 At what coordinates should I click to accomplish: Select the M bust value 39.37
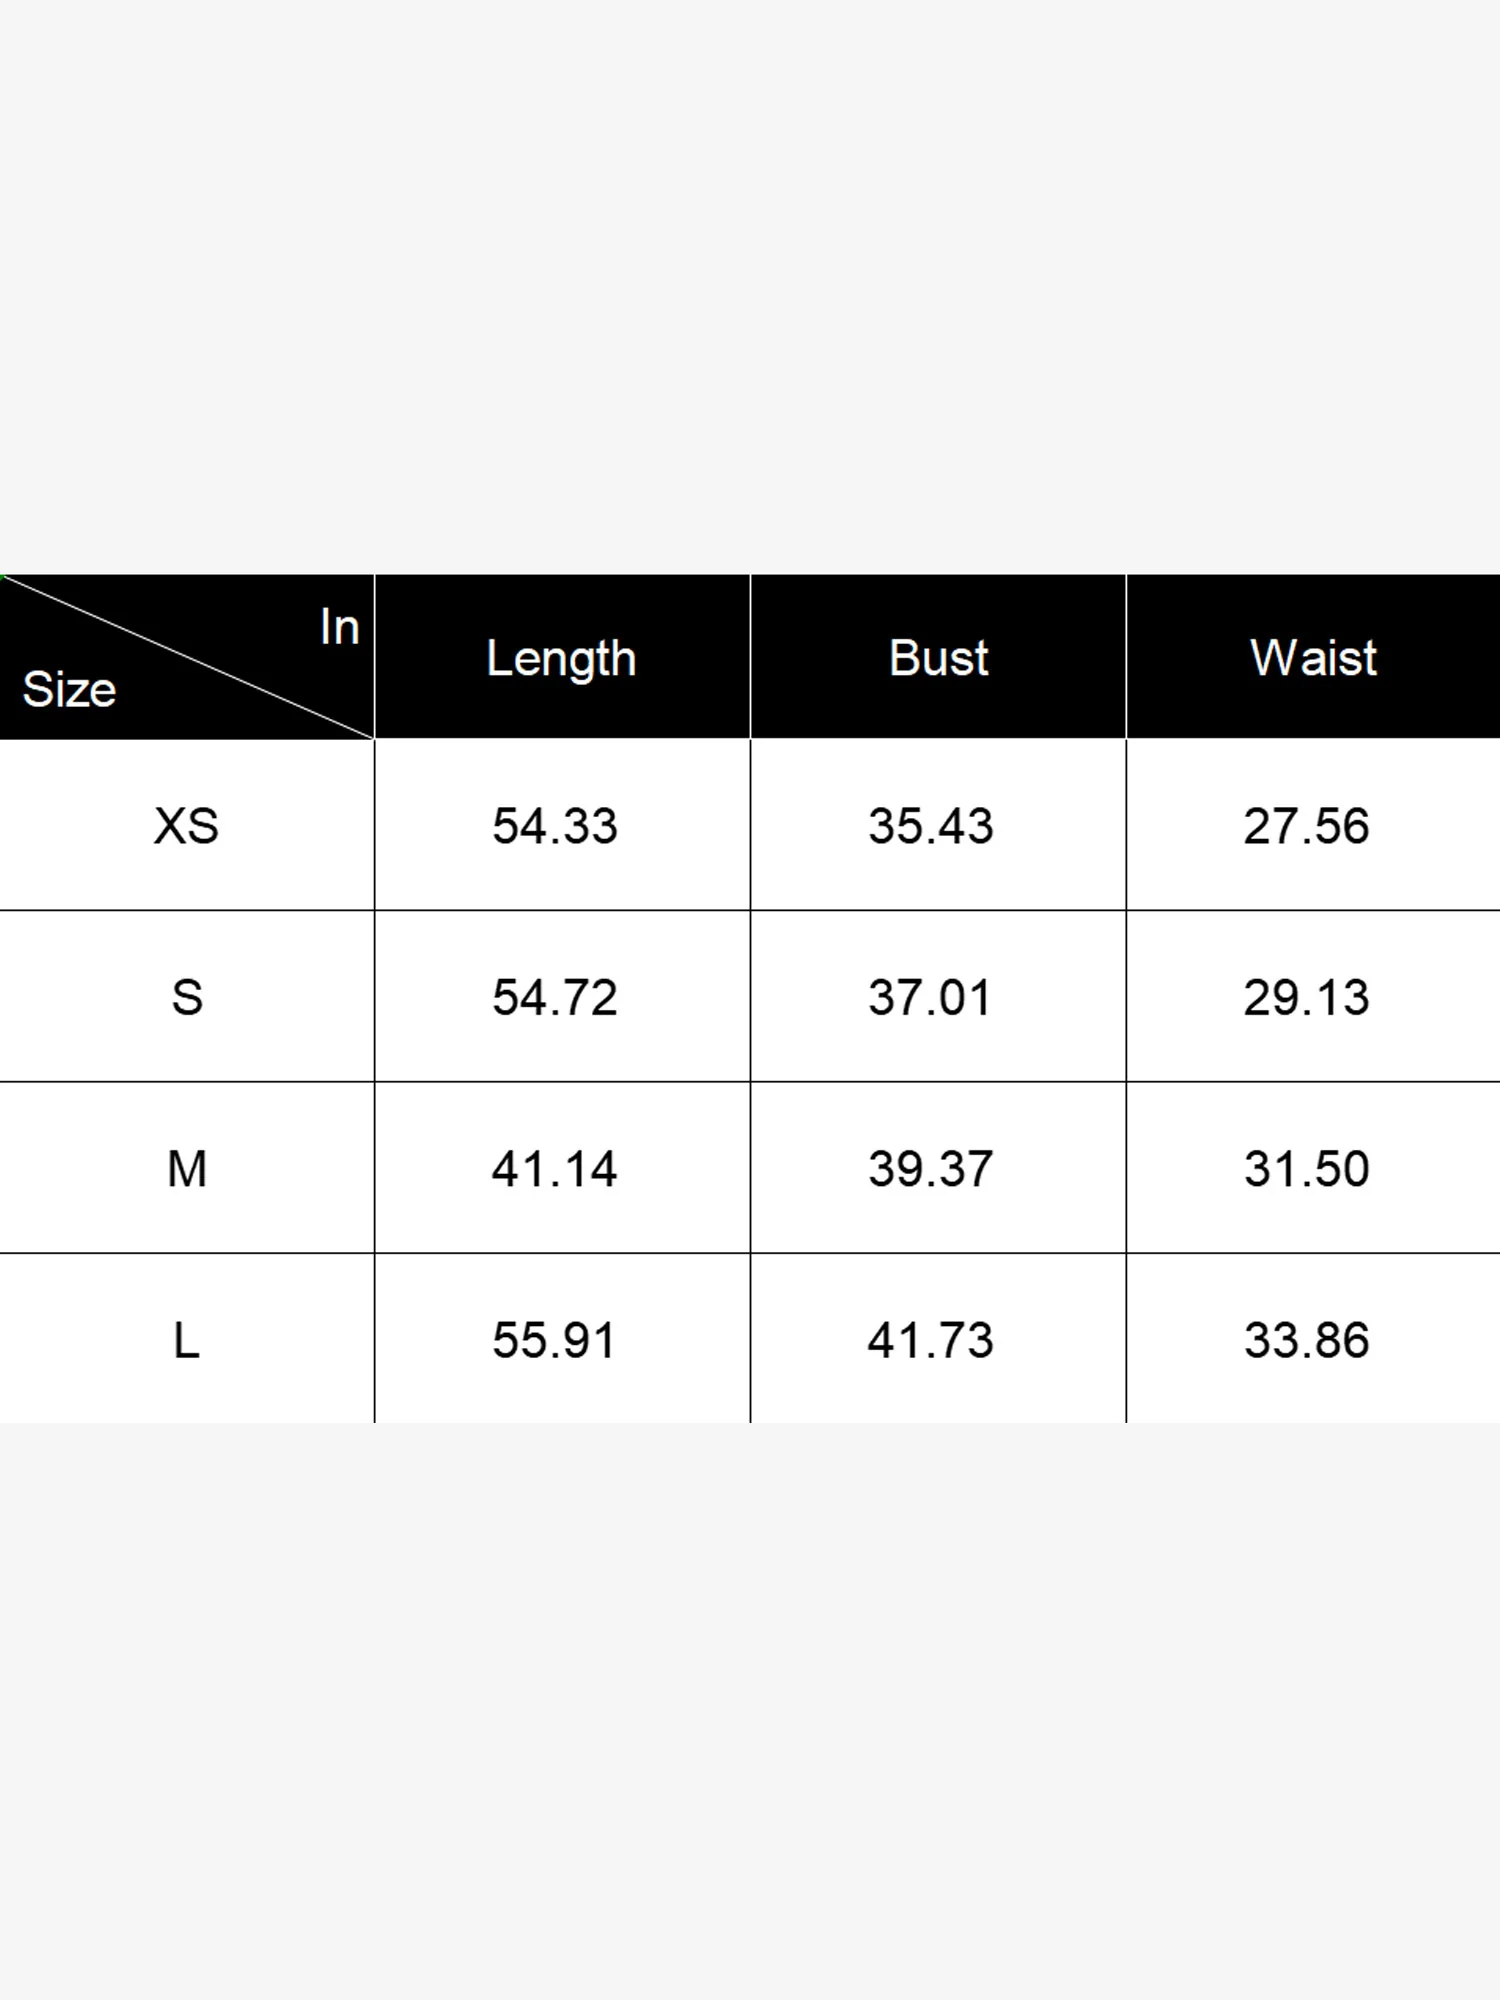tap(931, 1169)
